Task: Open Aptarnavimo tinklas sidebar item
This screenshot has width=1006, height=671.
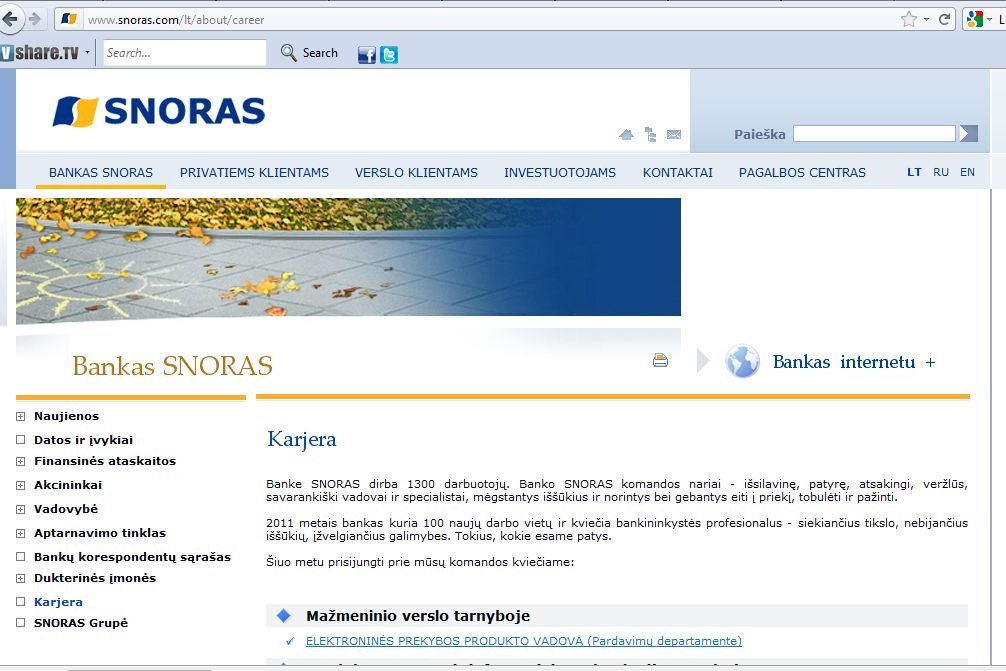Action: pos(100,532)
